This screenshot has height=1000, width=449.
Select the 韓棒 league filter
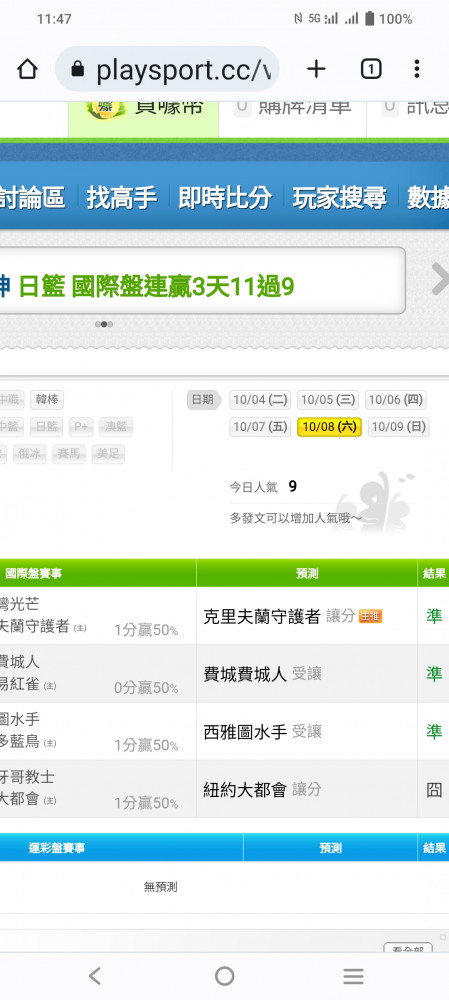[47, 401]
